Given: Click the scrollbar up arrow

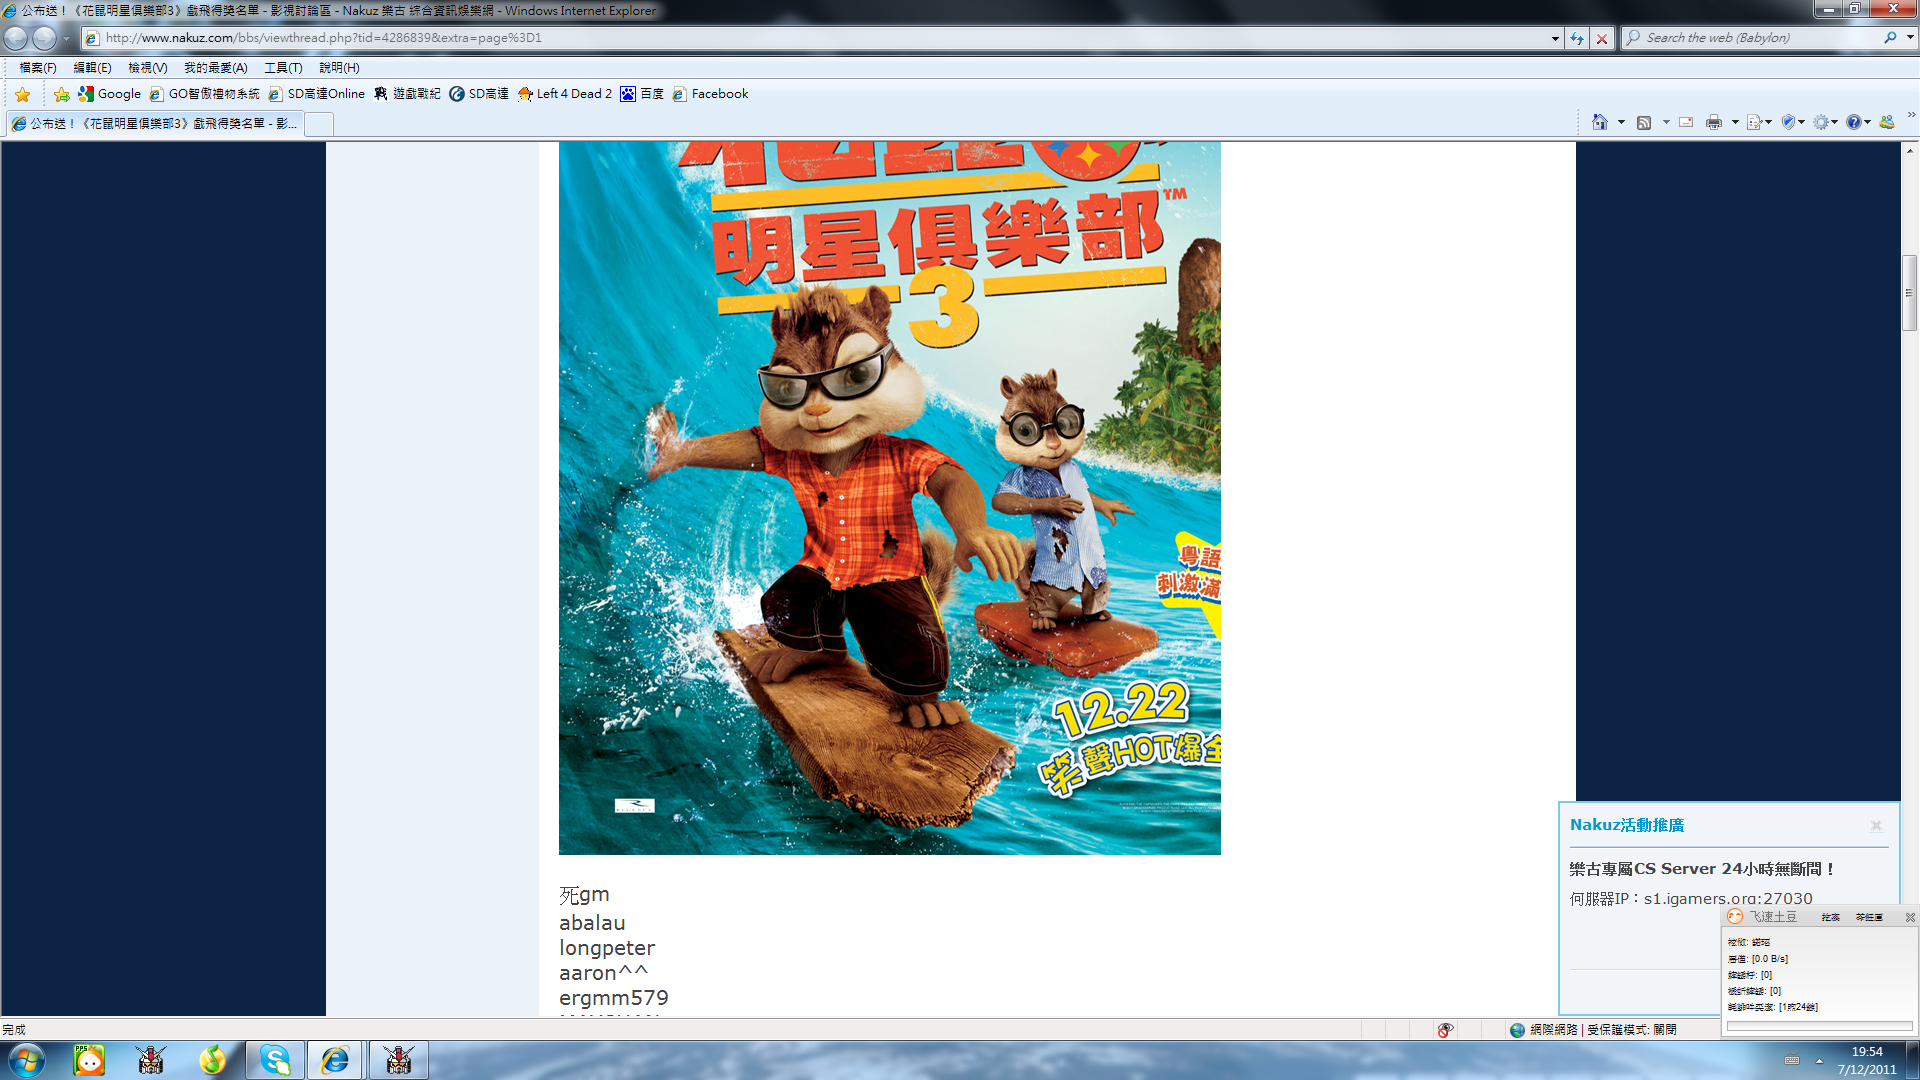Looking at the screenshot, I should pos(1910,150).
